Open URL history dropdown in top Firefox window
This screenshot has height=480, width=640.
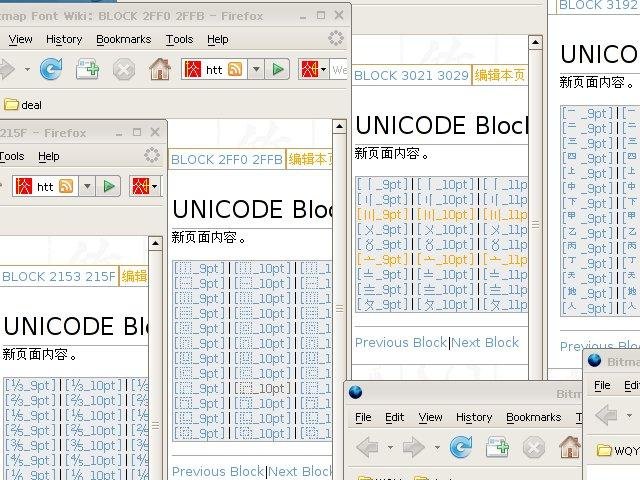pyautogui.click(x=256, y=69)
